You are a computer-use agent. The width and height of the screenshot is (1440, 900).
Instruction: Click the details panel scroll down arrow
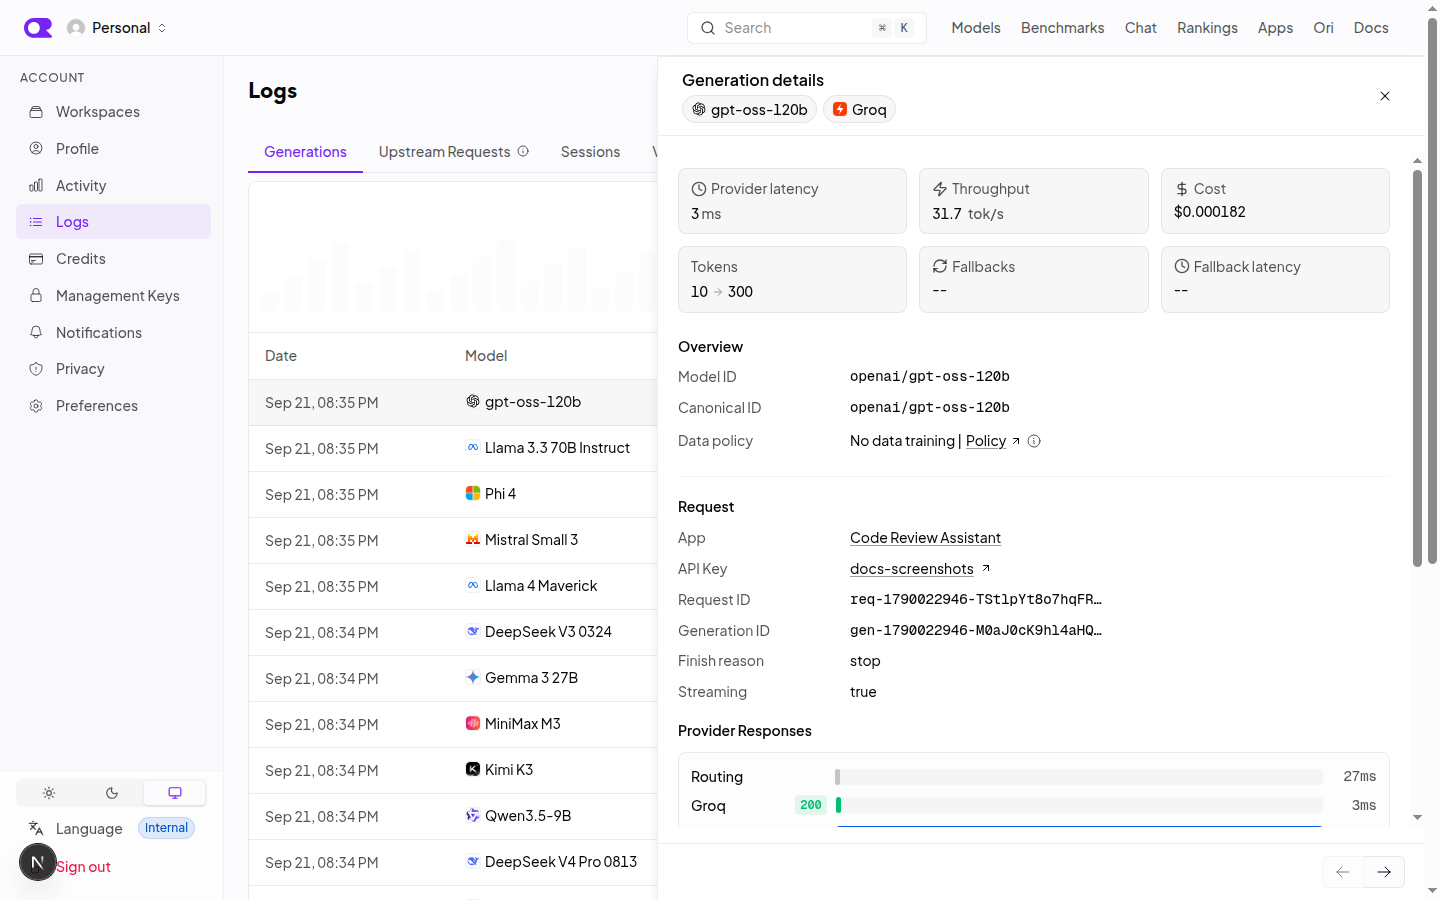coord(1417,818)
